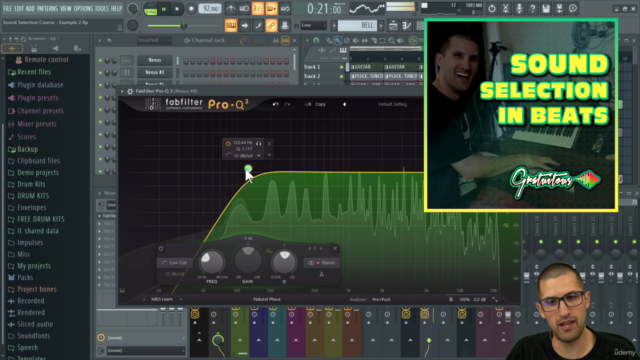
Task: Toggle Track 2 mute LED in playlist
Action: coord(342,76)
